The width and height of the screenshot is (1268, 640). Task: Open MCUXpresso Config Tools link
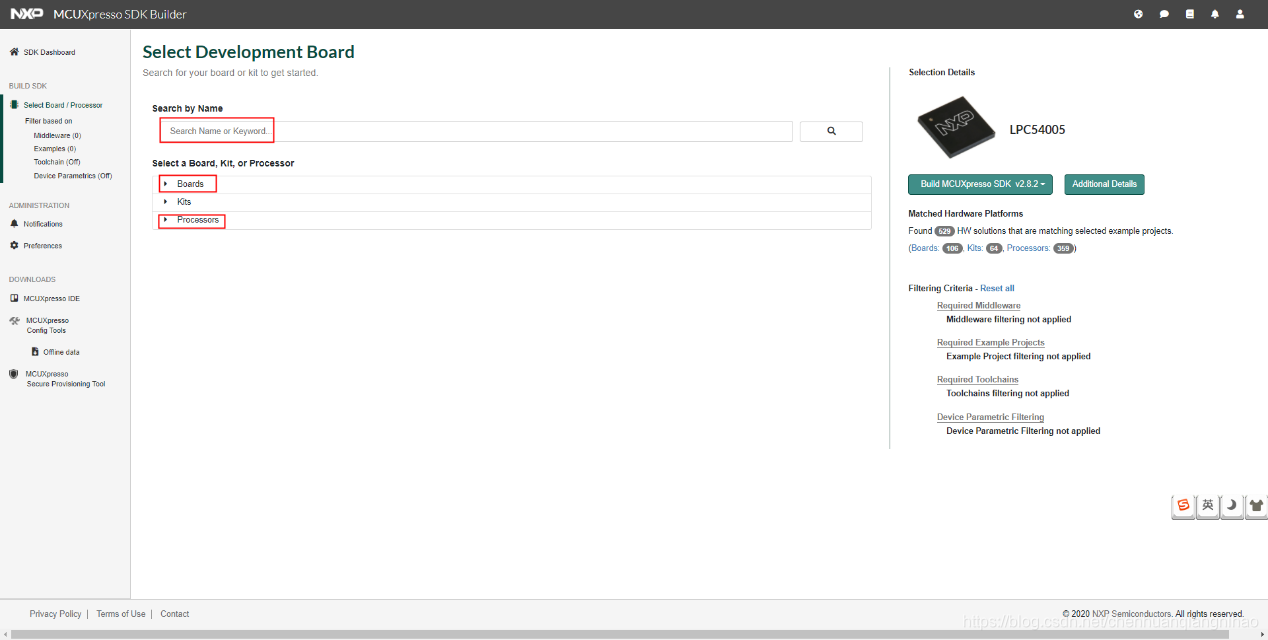click(47, 325)
